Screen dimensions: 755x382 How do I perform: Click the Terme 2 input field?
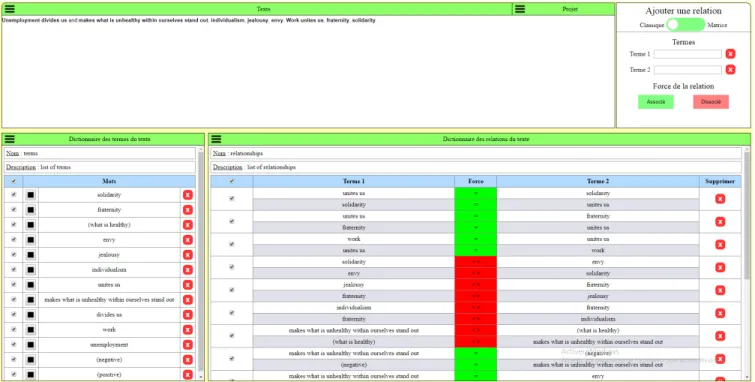[688, 70]
